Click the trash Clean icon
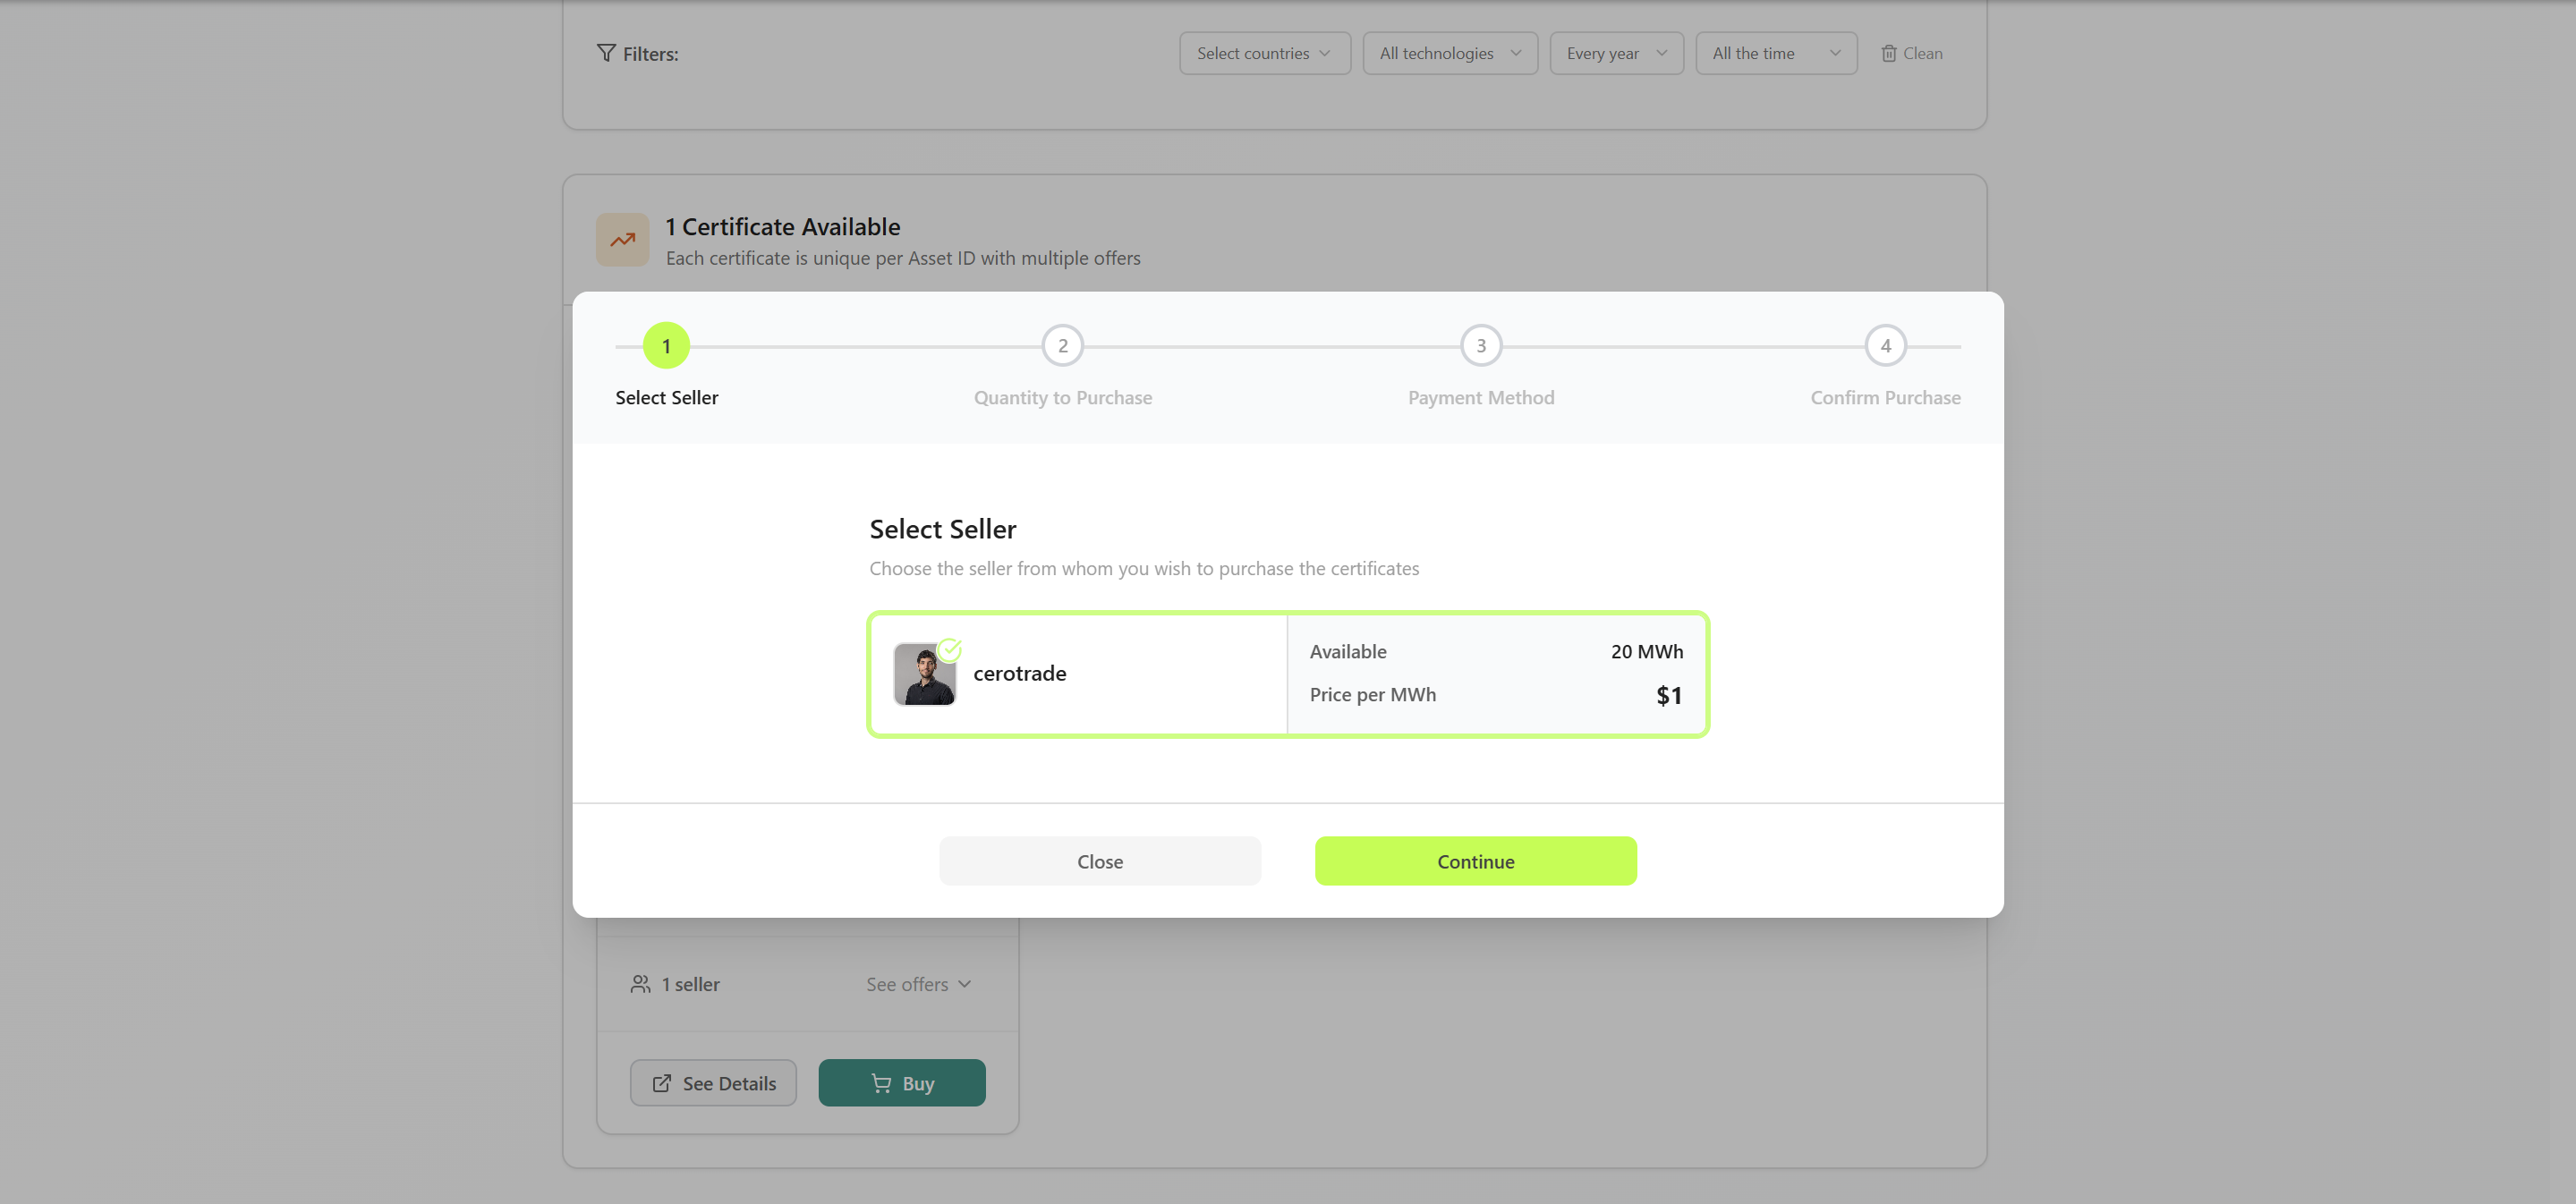Screen dimensions: 2576x1204 (1888, 54)
